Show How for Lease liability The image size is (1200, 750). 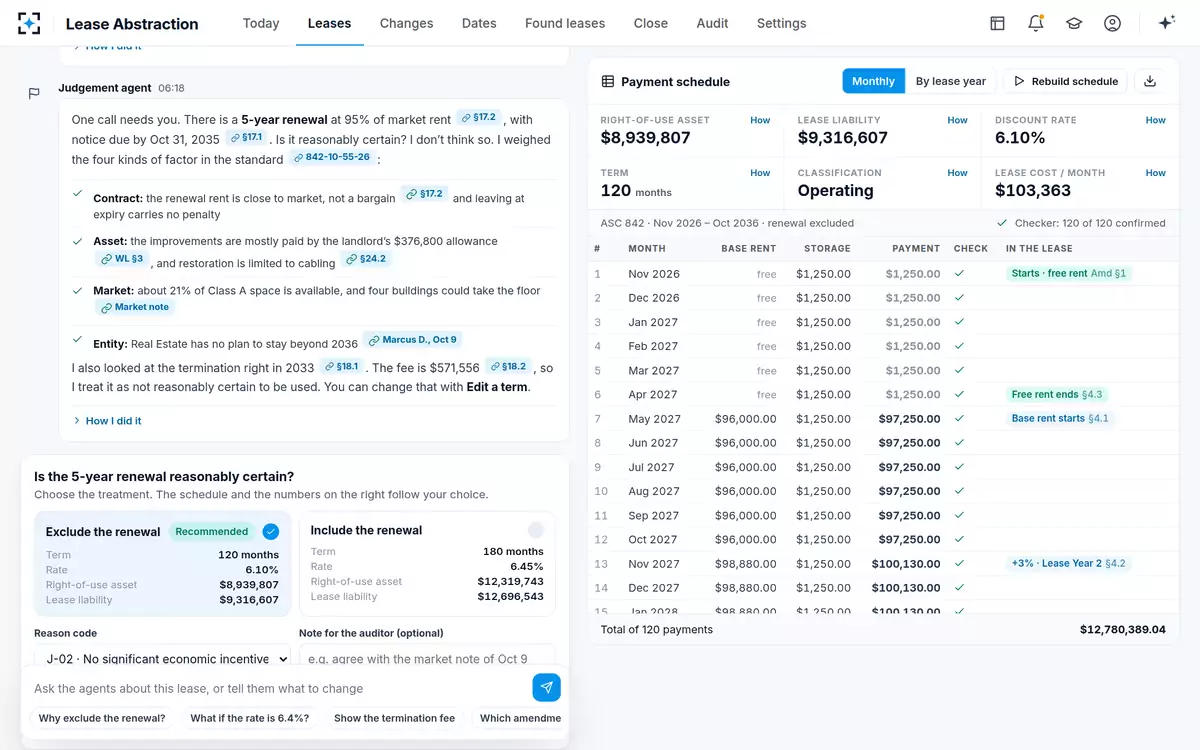click(x=957, y=120)
